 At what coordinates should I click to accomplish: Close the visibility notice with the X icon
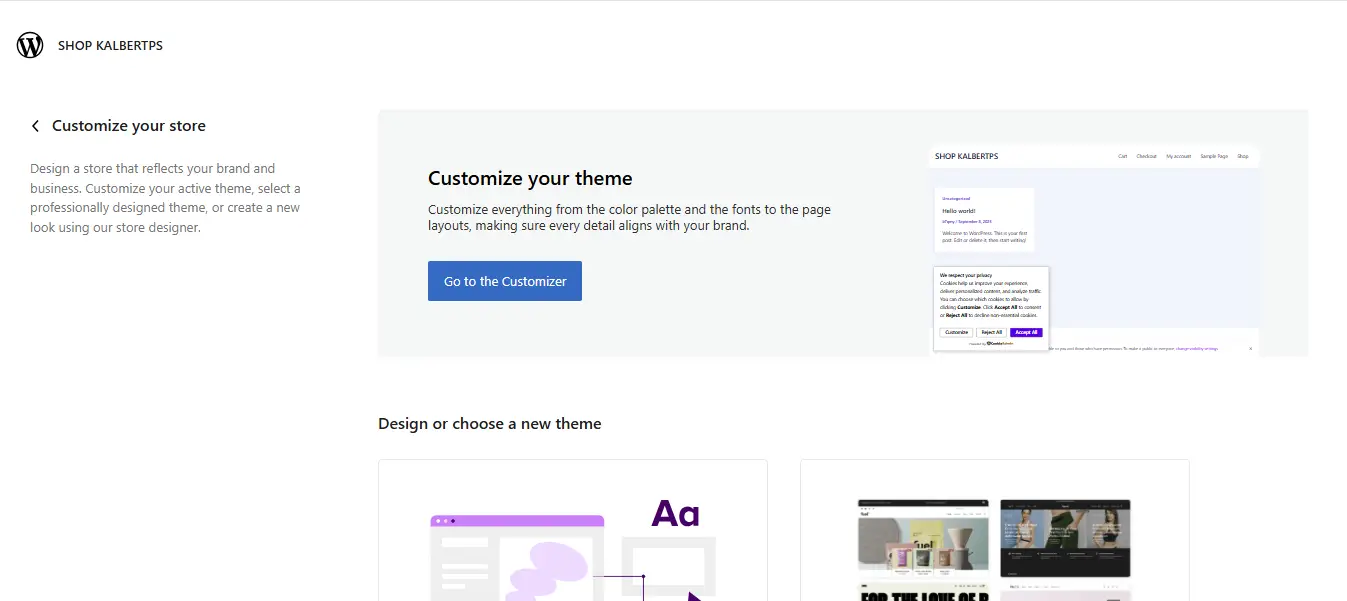(1250, 348)
